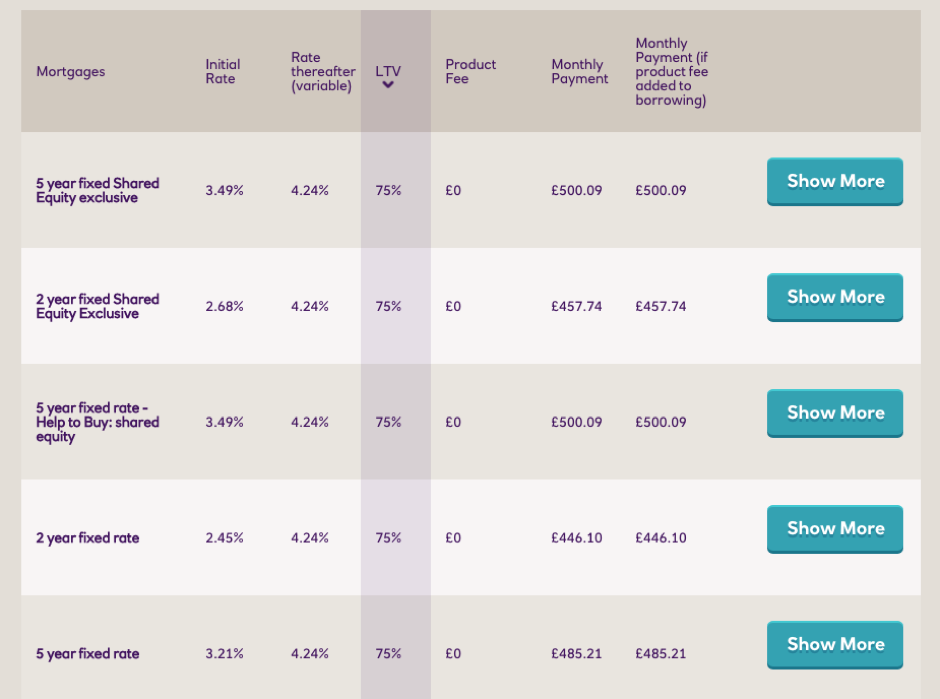Show more for 2 year fixed Shared Equity Exclusive
This screenshot has height=699, width=940.
834,297
